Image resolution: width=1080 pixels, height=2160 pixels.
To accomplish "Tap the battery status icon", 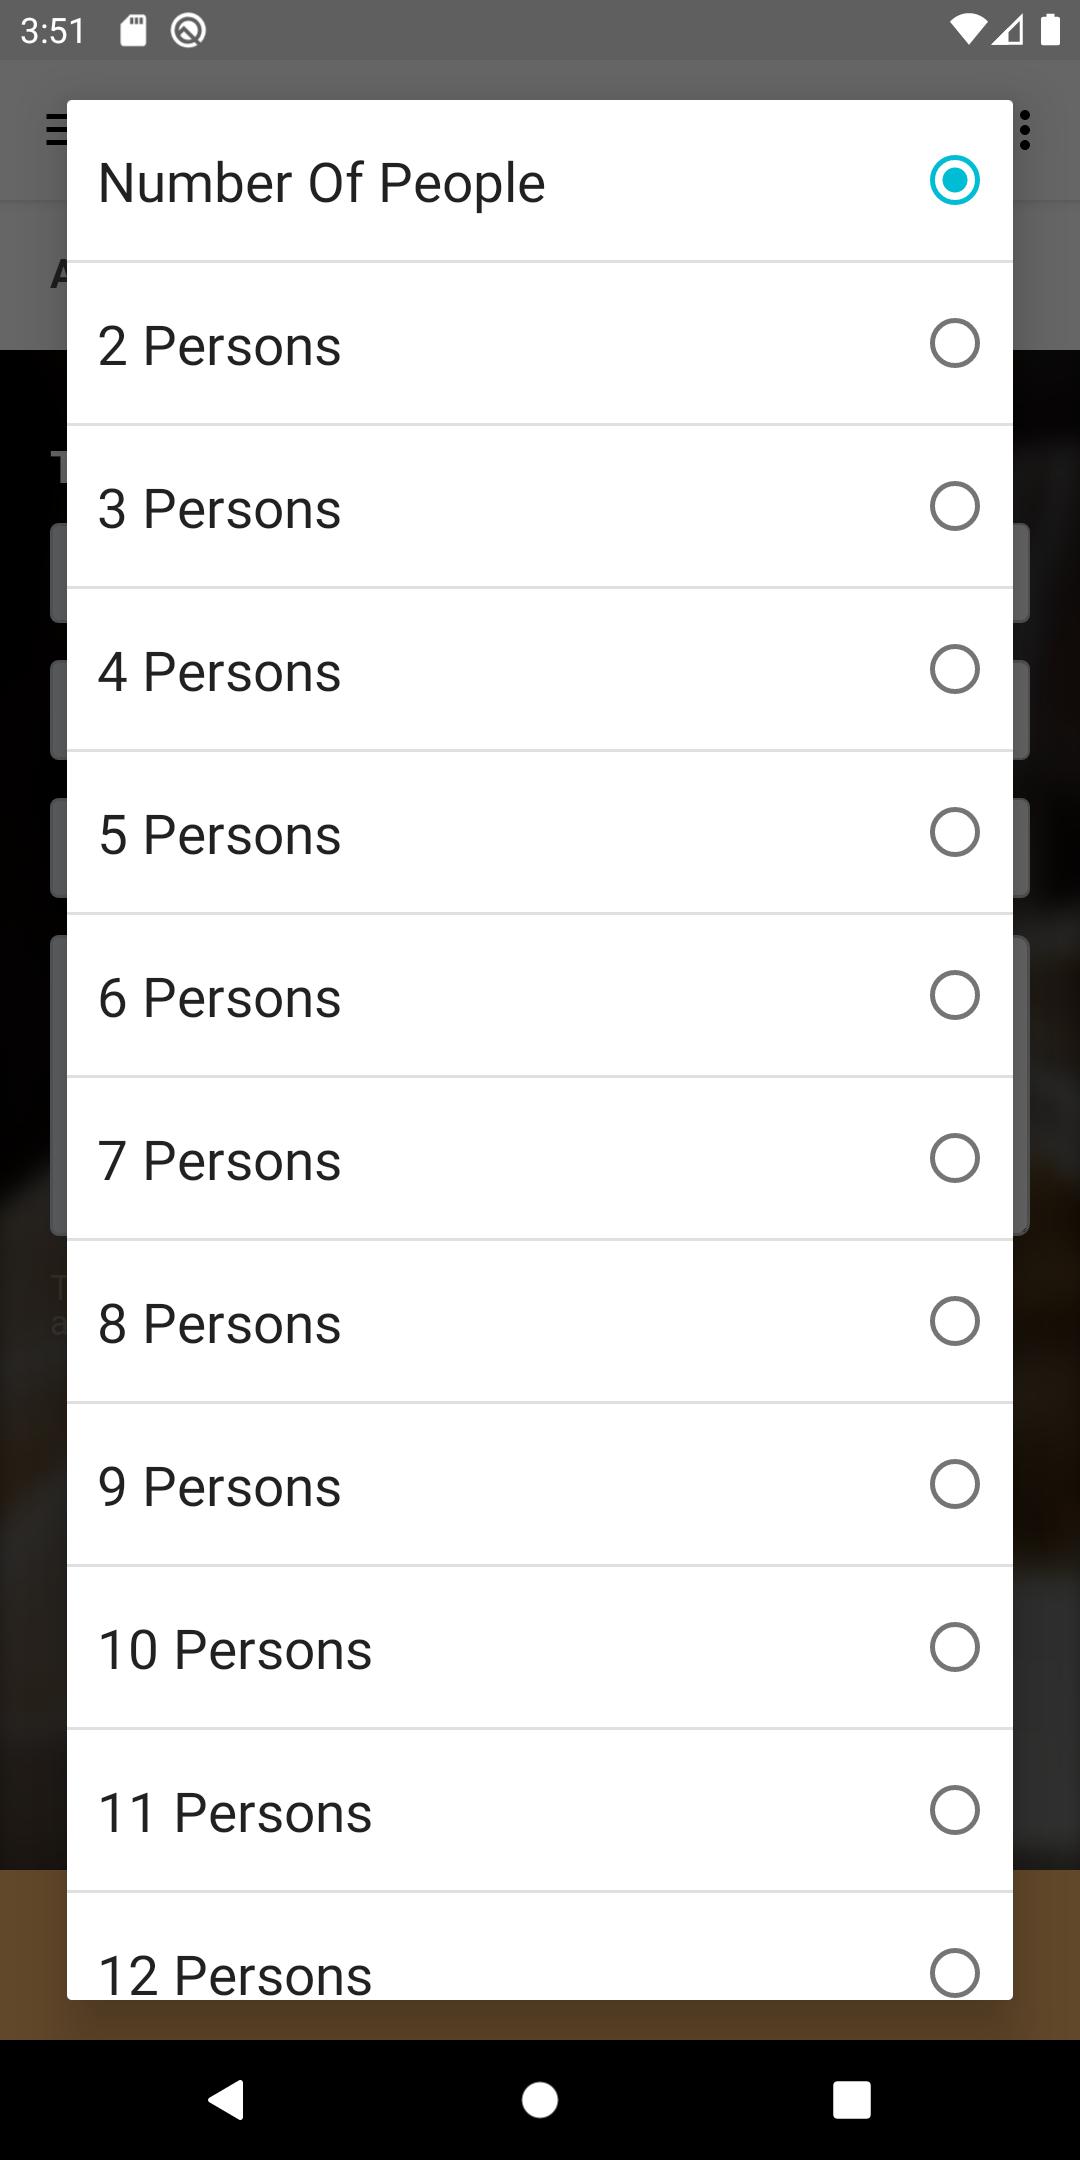I will click(1050, 31).
